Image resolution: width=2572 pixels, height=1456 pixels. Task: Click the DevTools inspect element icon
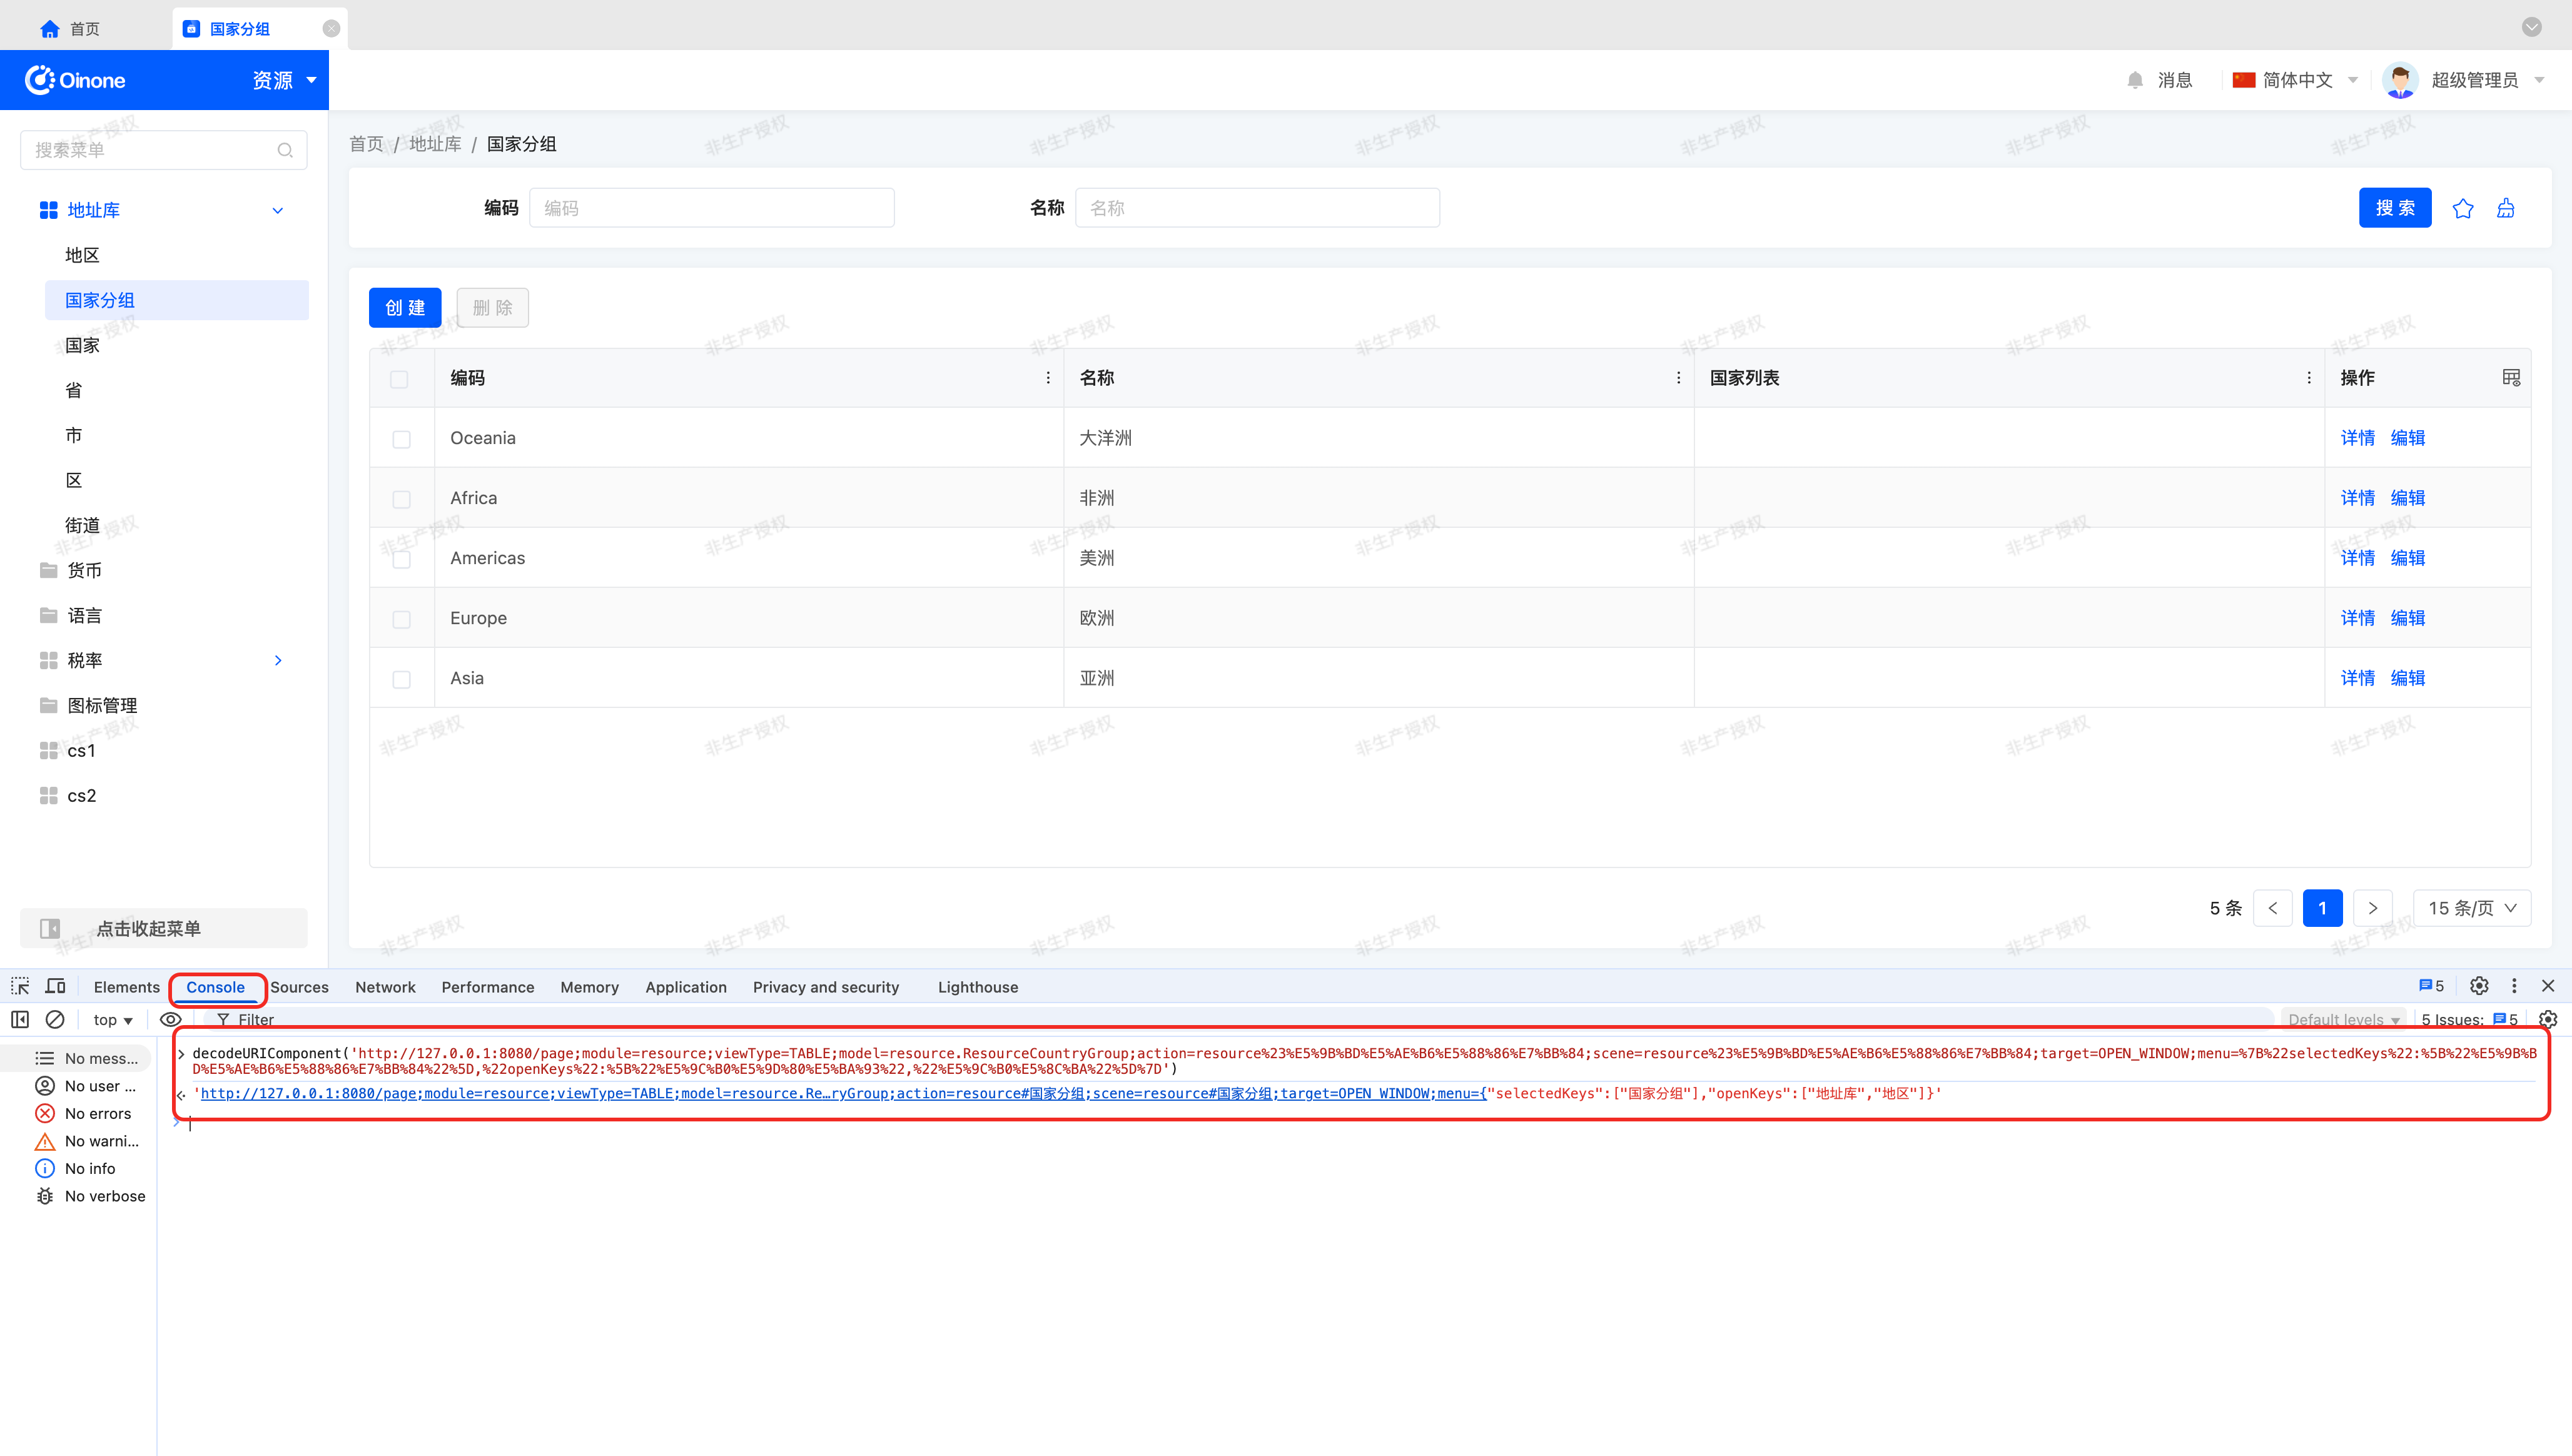pyautogui.click(x=20, y=986)
